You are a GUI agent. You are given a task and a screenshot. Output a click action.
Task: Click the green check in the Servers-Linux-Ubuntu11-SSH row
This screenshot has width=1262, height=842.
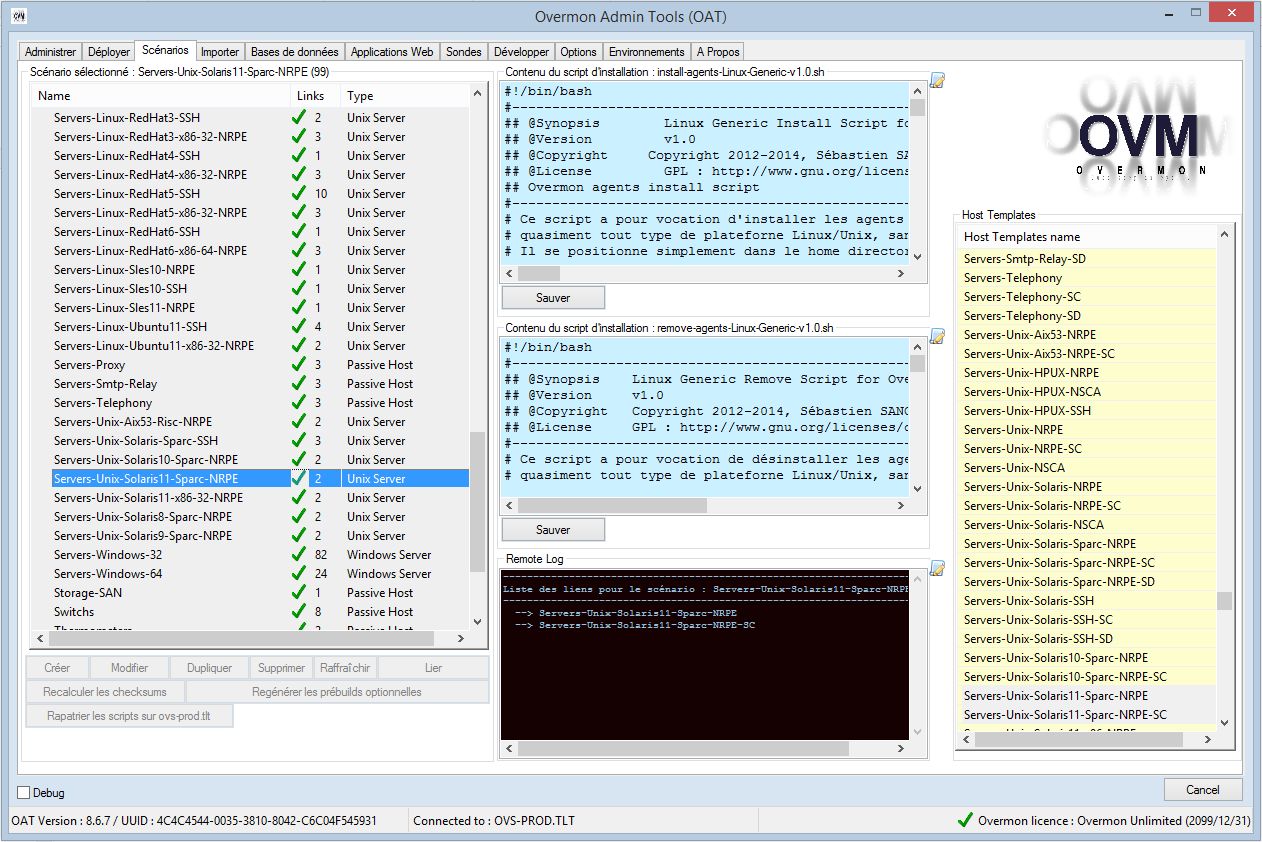point(298,327)
